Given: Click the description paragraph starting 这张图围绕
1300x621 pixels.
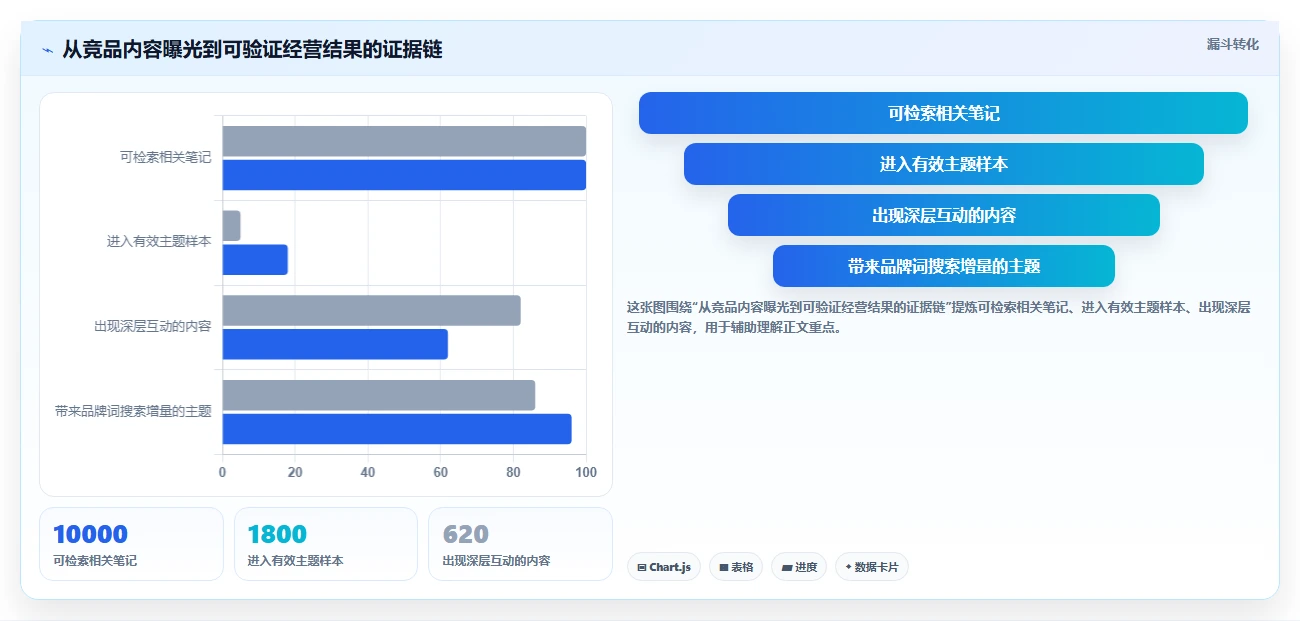Looking at the screenshot, I should point(938,317).
